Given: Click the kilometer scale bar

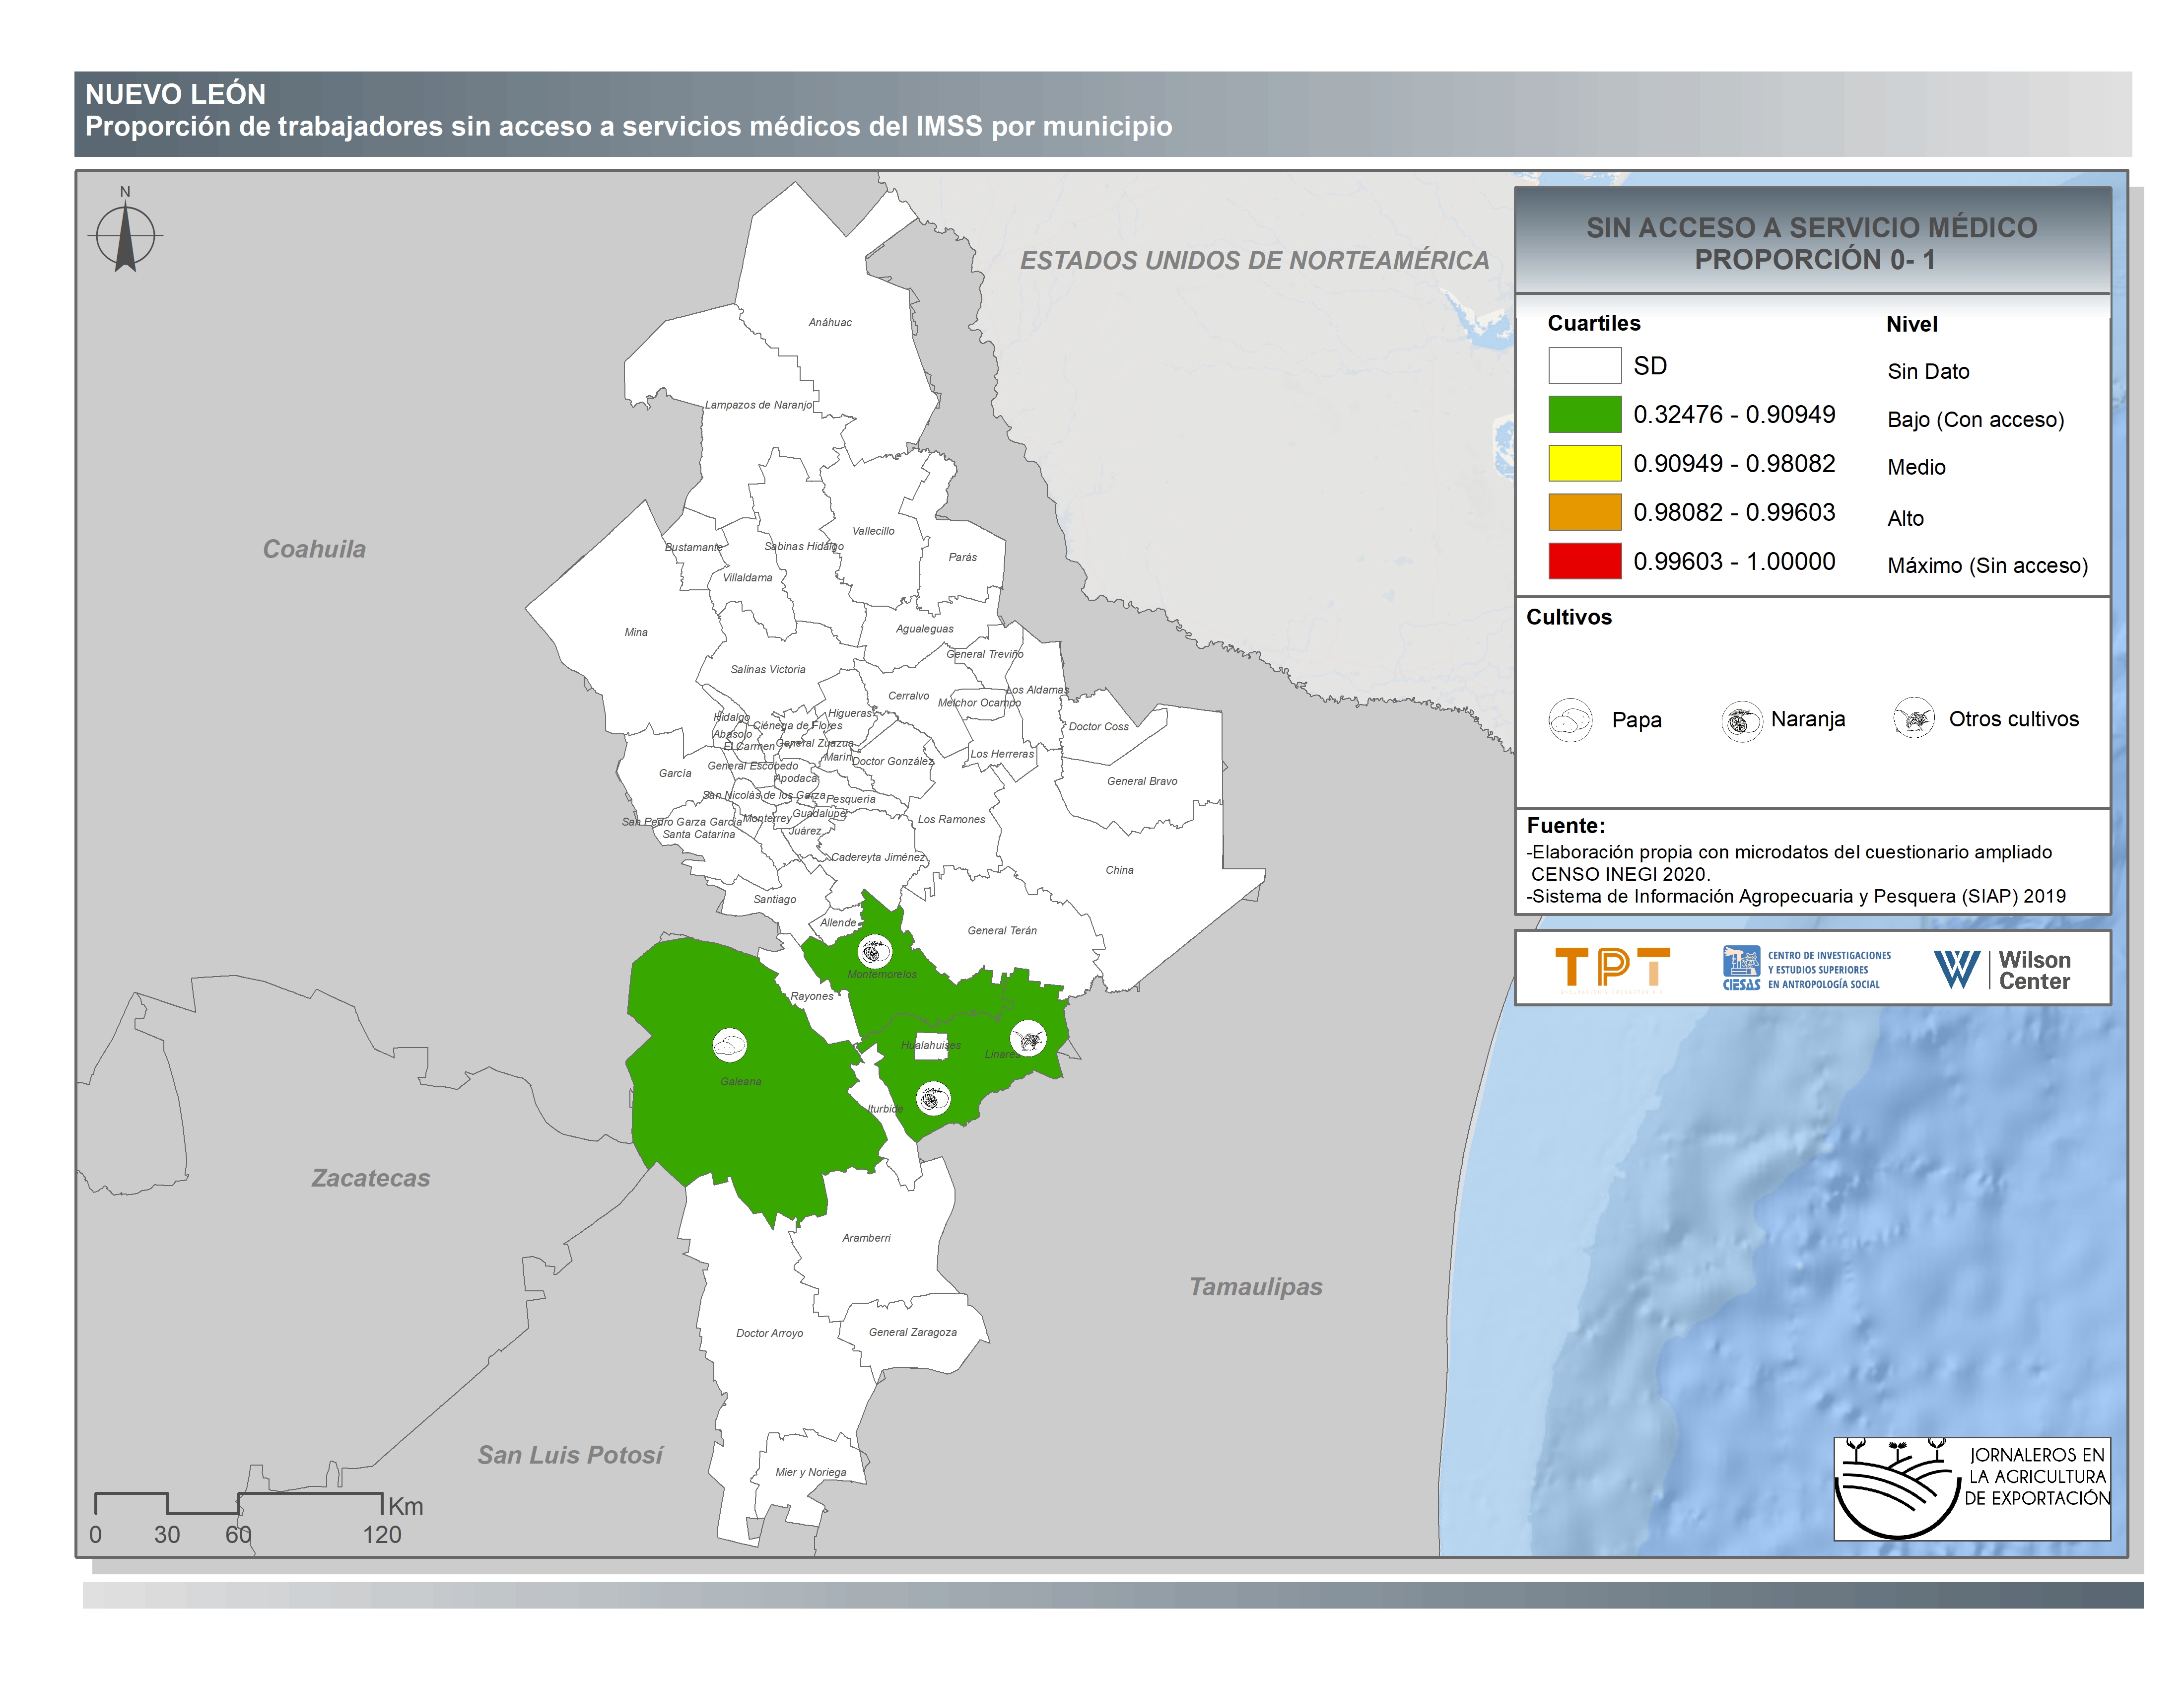Looking at the screenshot, I should (x=239, y=1503).
